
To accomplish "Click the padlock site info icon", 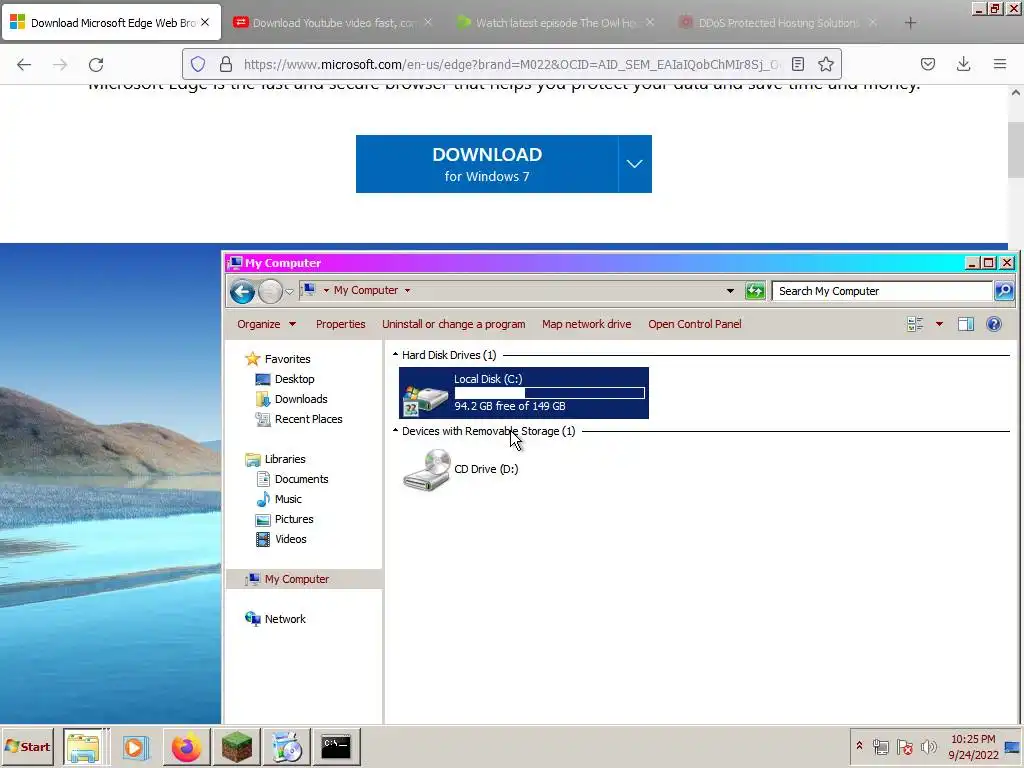I will (x=226, y=64).
